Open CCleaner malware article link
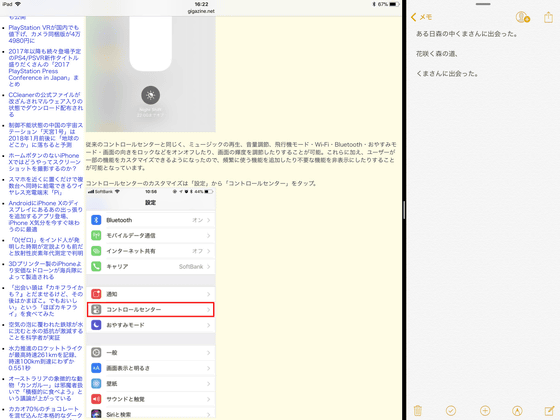 coord(45,105)
